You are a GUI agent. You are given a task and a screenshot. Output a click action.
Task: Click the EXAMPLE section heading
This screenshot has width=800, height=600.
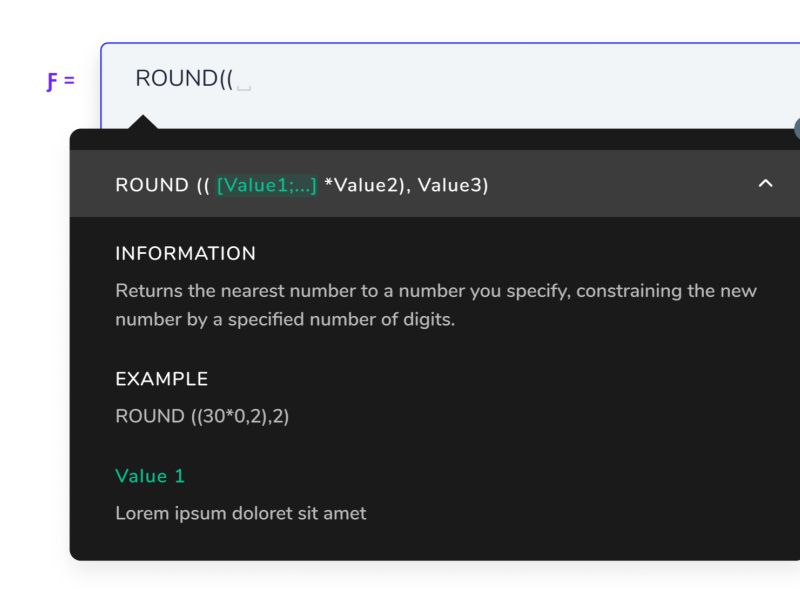(161, 379)
